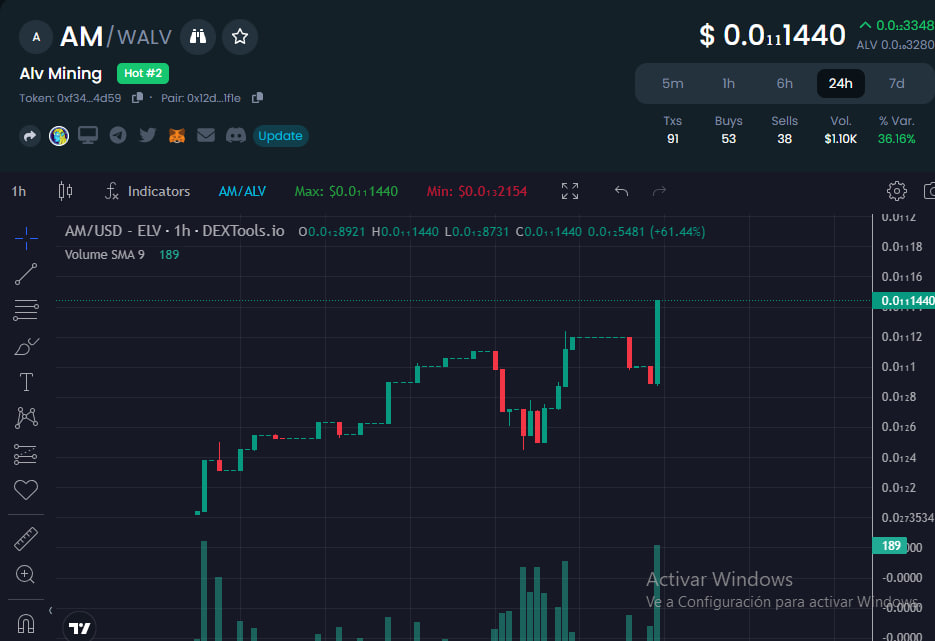935x641 pixels.
Task: Select the crosshair cursor tool
Action: (x=26, y=238)
